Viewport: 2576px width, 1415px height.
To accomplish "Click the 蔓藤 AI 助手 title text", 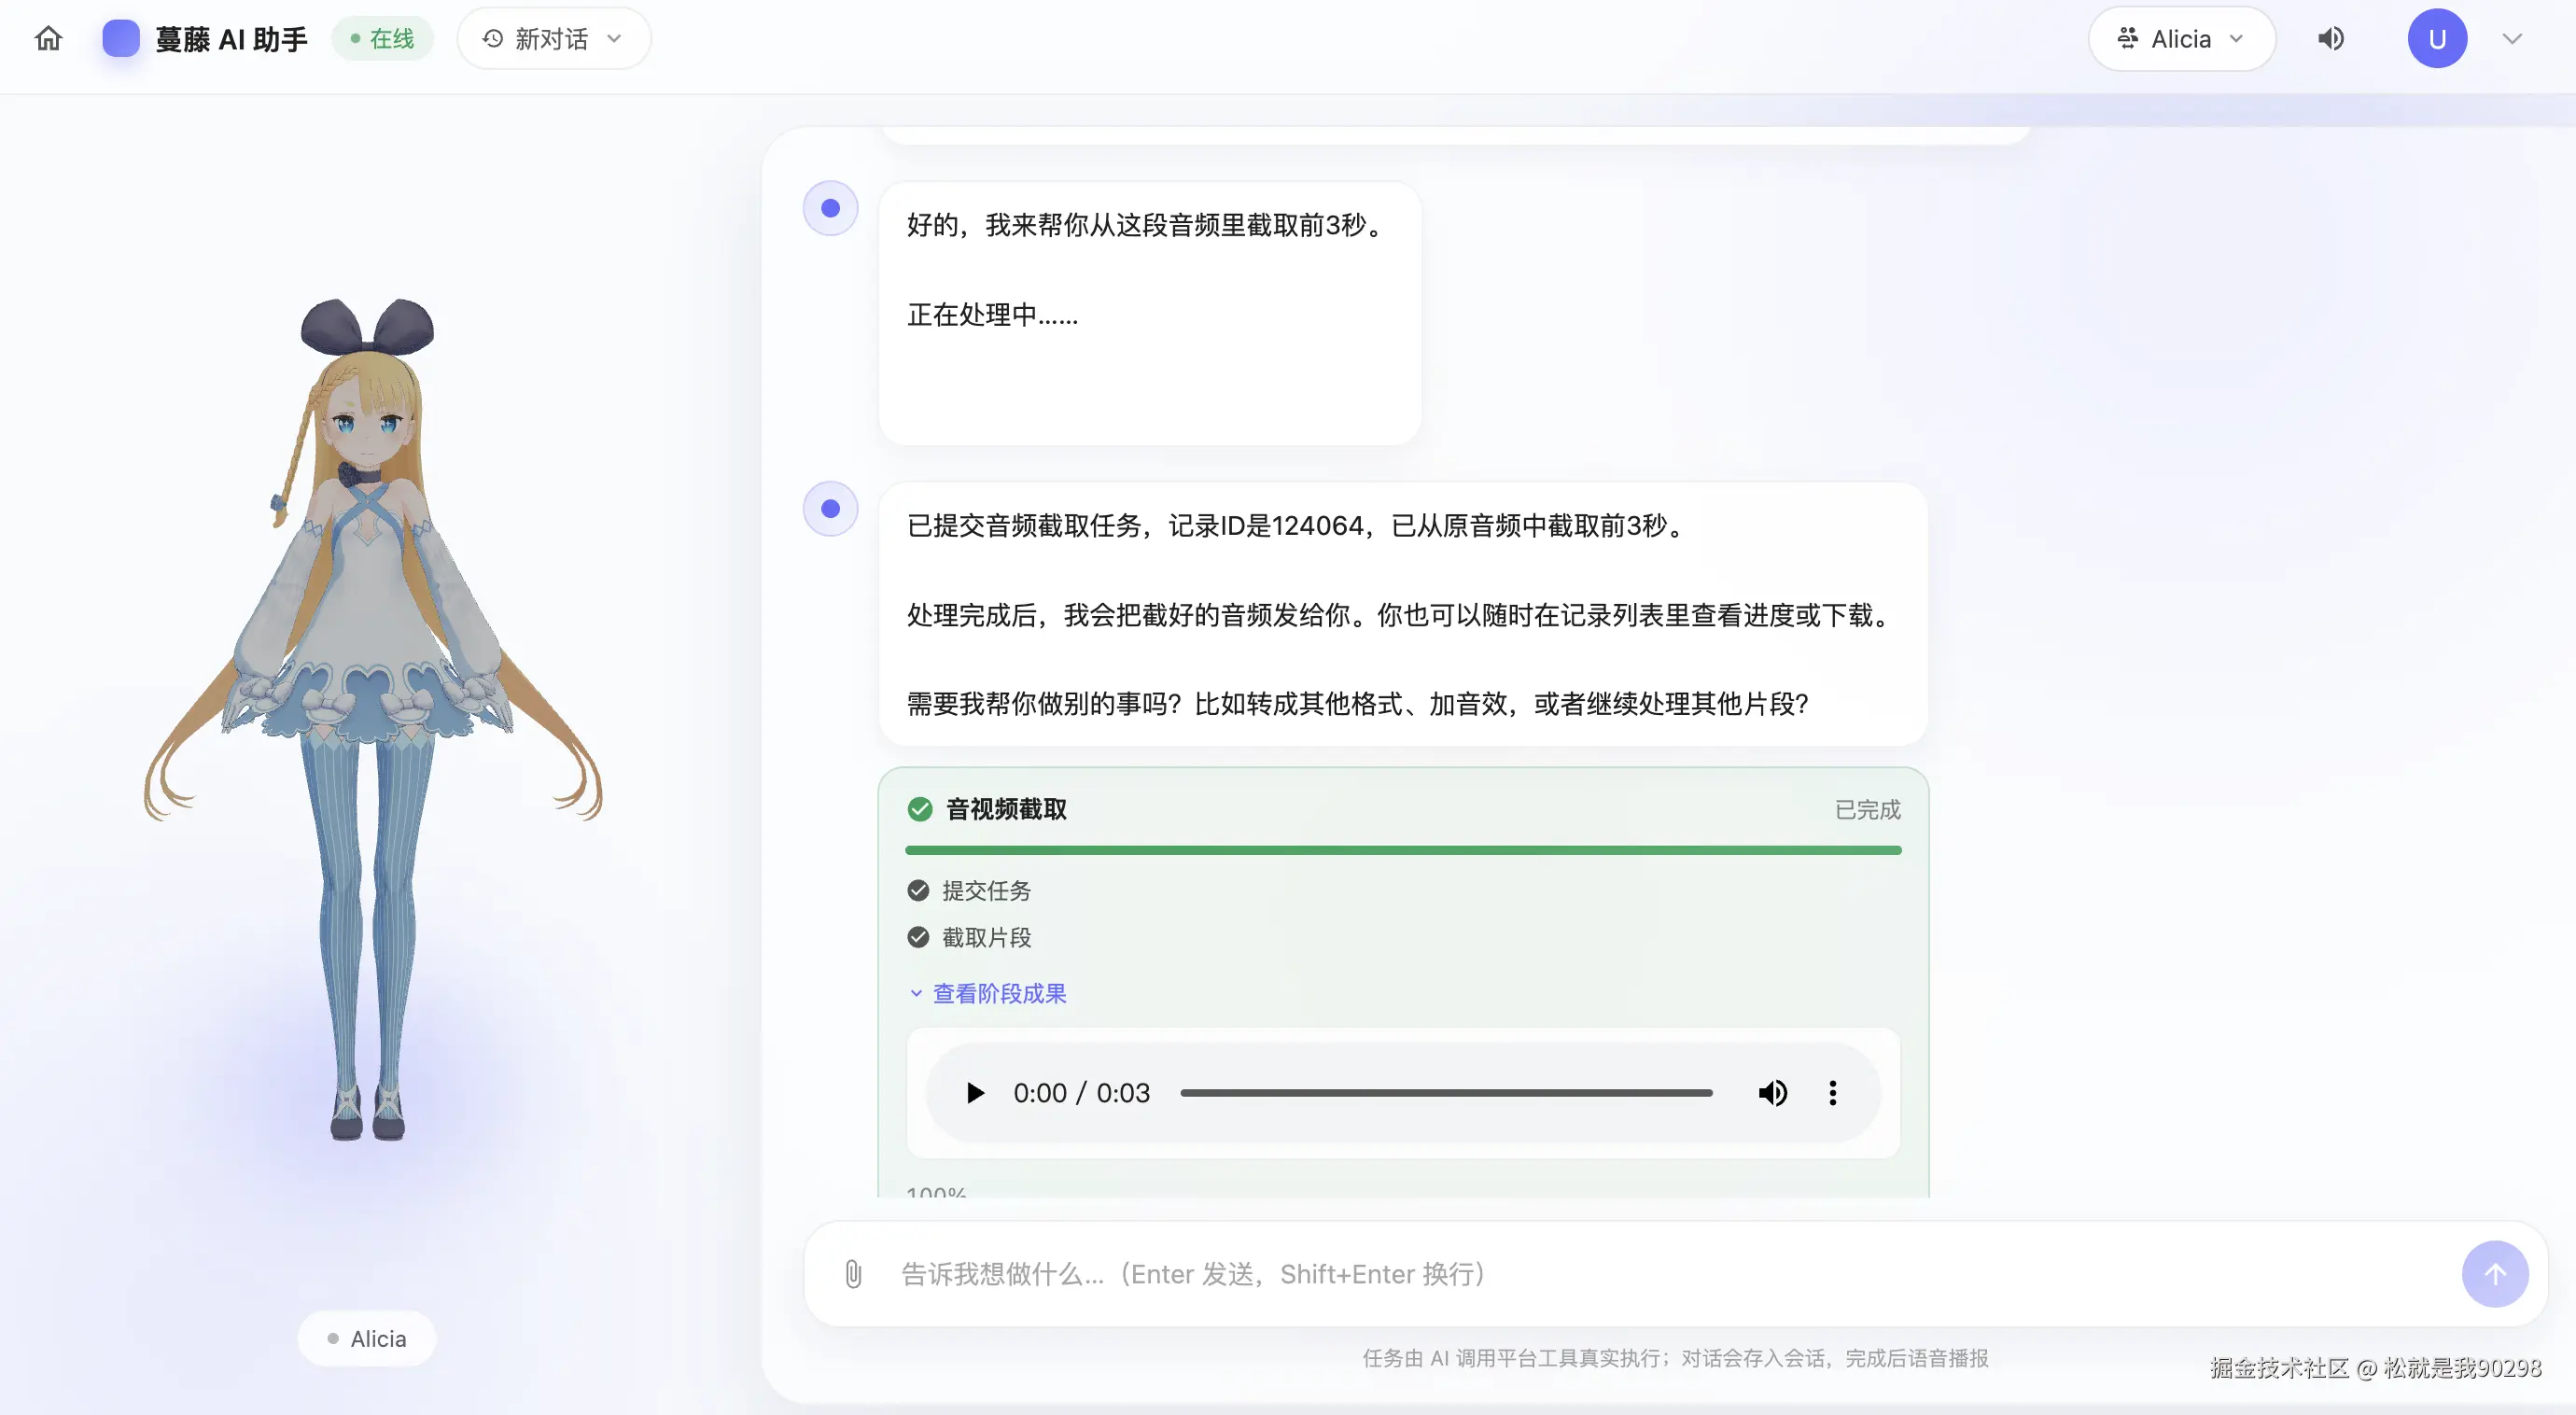I will pos(231,38).
